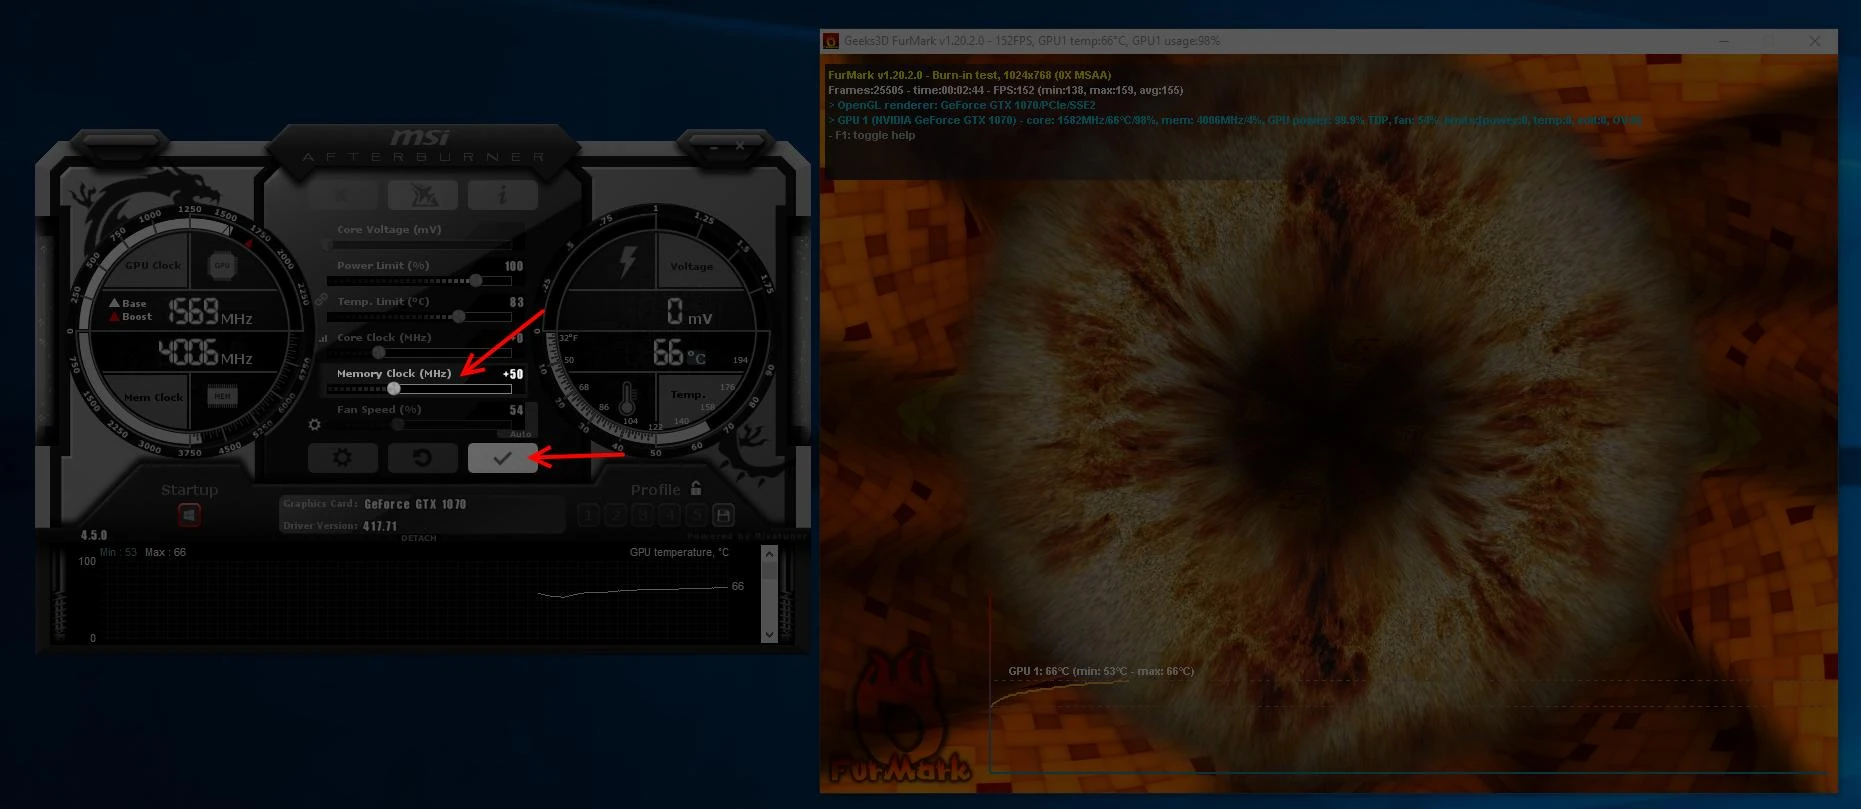Click driver version '417.71' text
Viewport: 1861px width, 809px height.
pos(380,526)
